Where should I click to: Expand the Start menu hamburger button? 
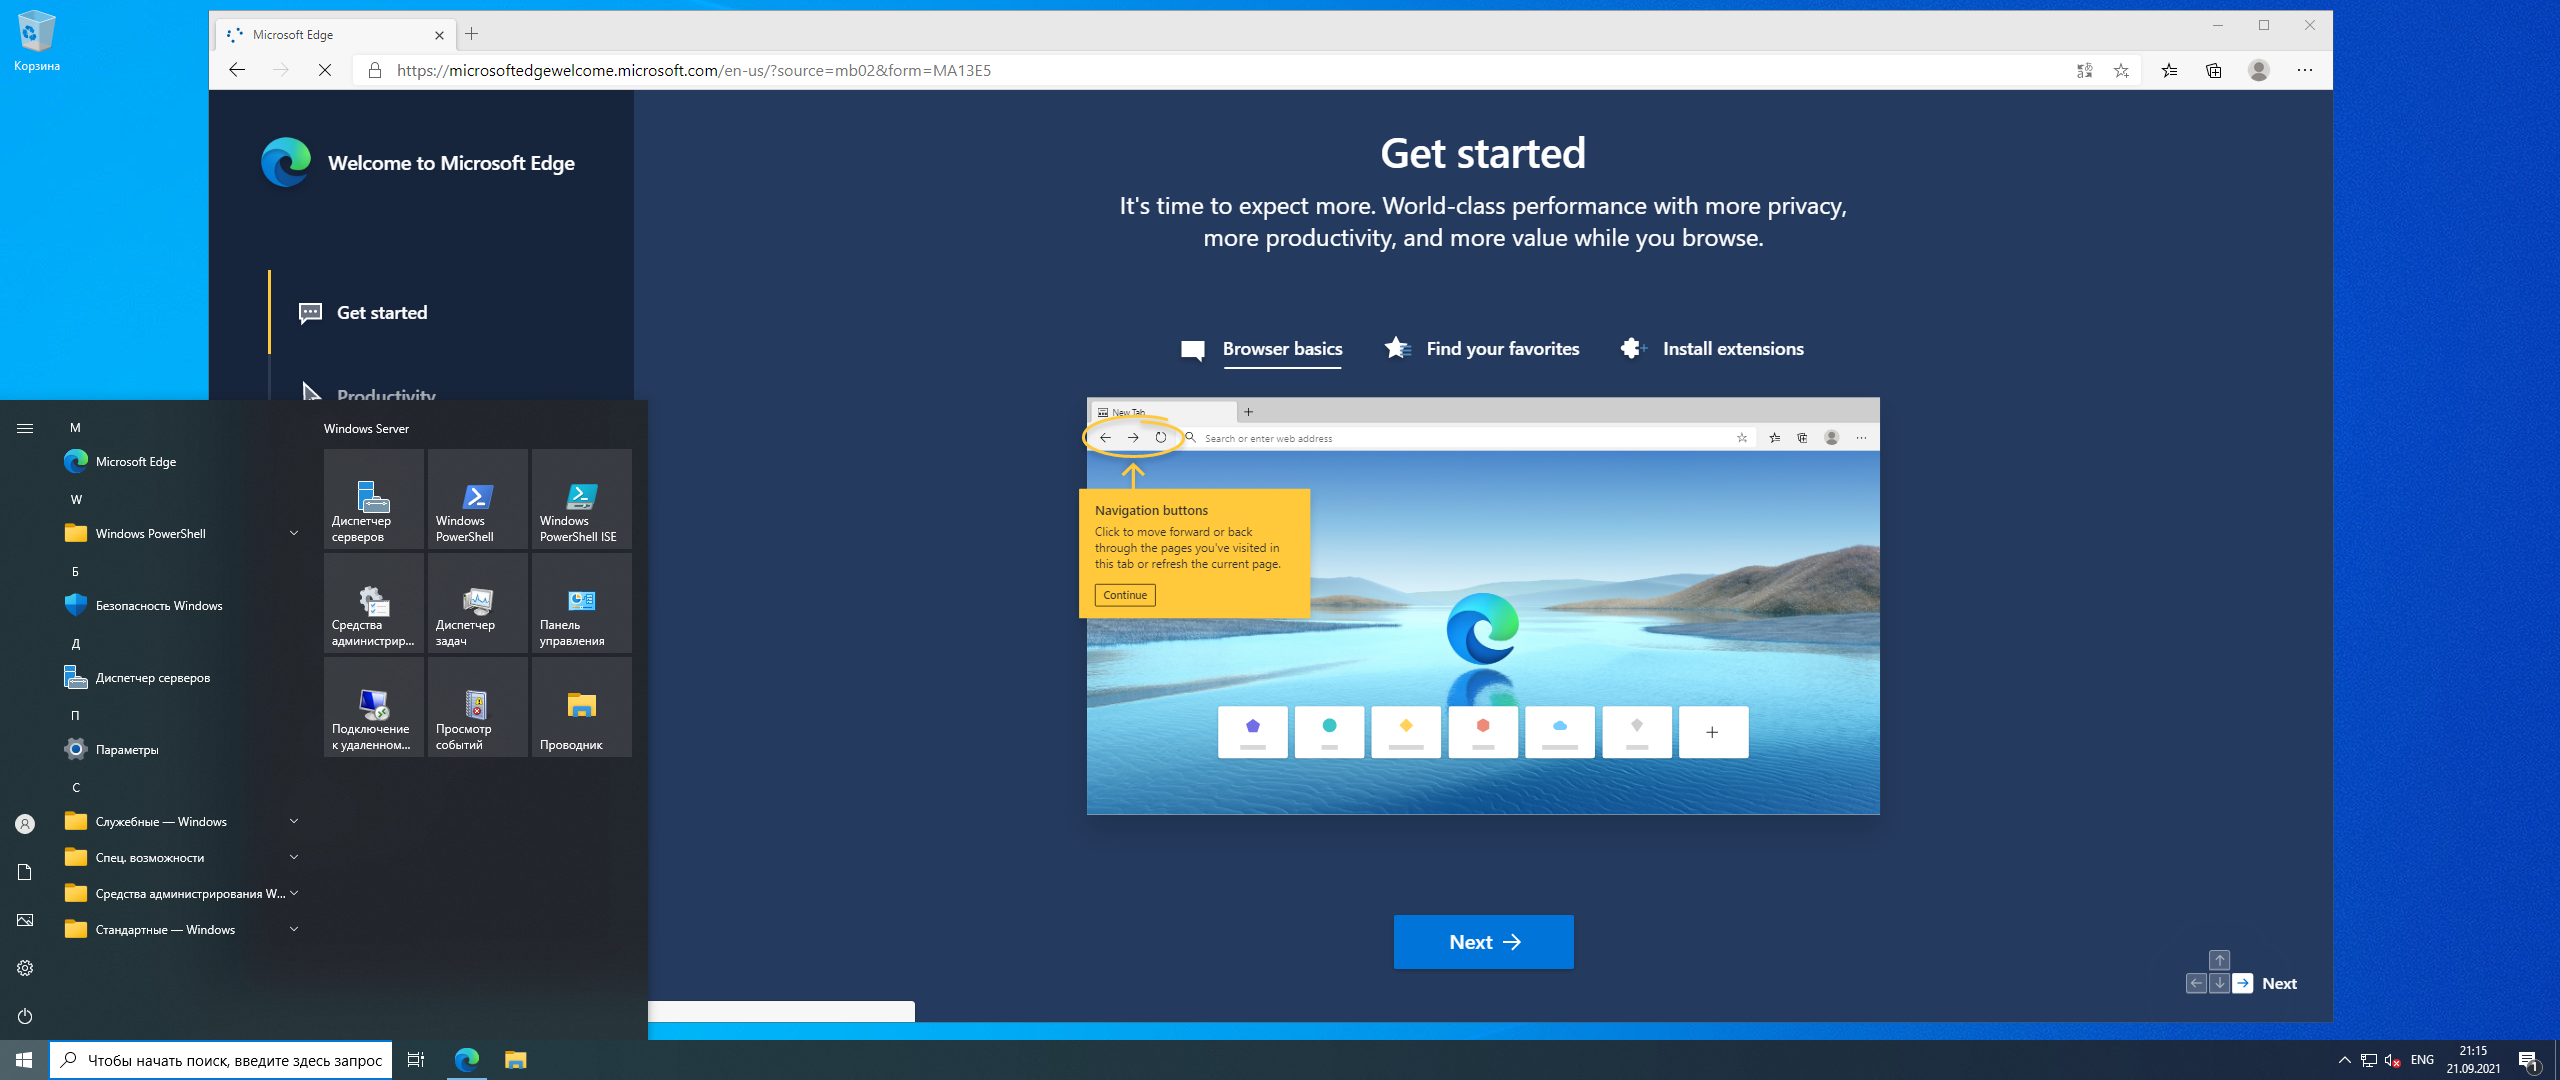click(x=25, y=428)
